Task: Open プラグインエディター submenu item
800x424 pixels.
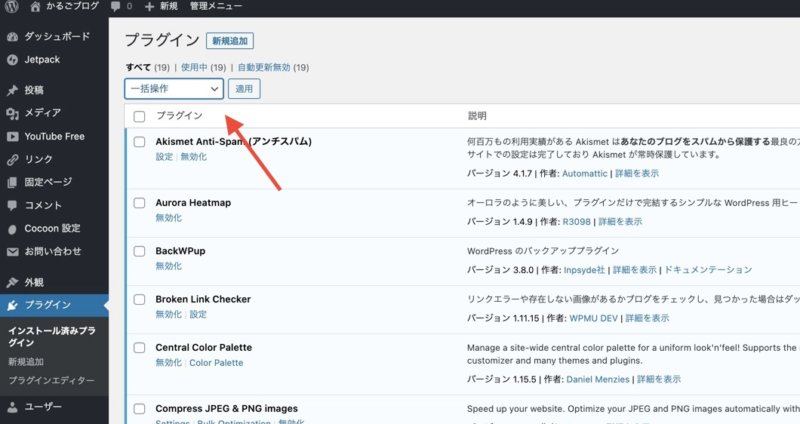Action: [51, 381]
